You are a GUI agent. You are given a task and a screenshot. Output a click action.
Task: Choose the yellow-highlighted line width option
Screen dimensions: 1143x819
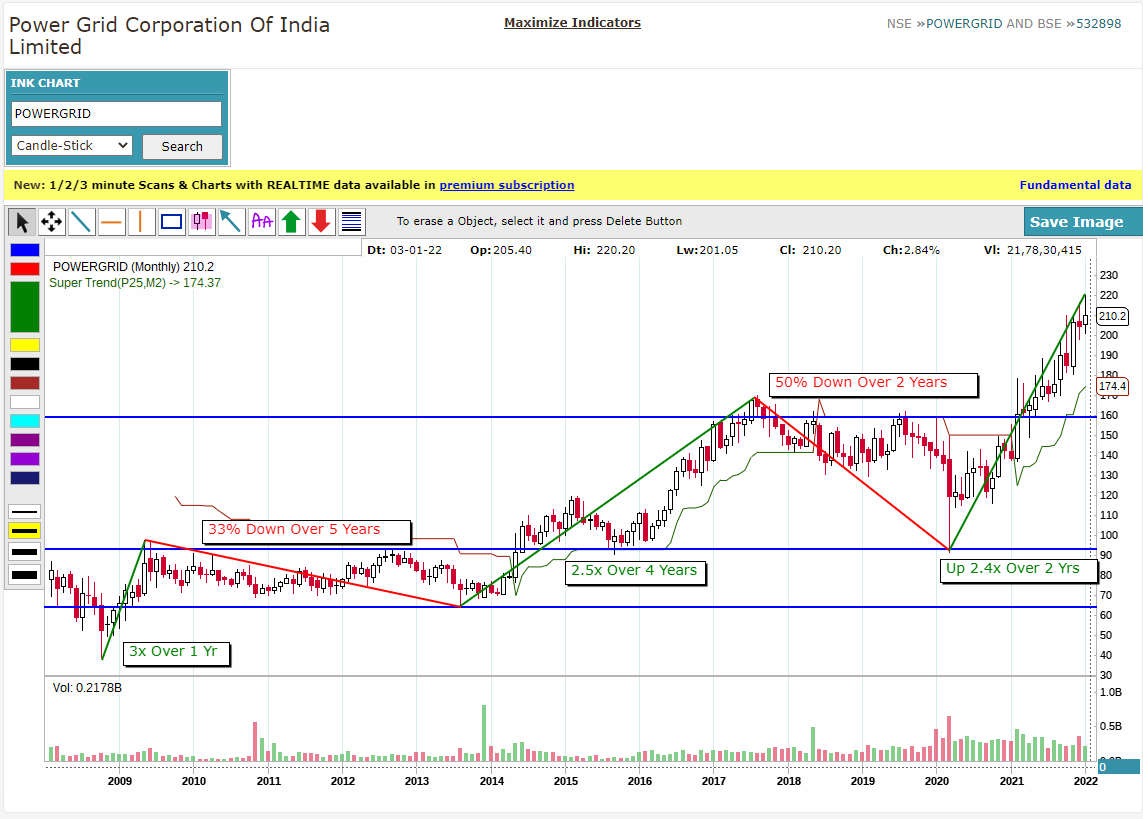[24, 531]
